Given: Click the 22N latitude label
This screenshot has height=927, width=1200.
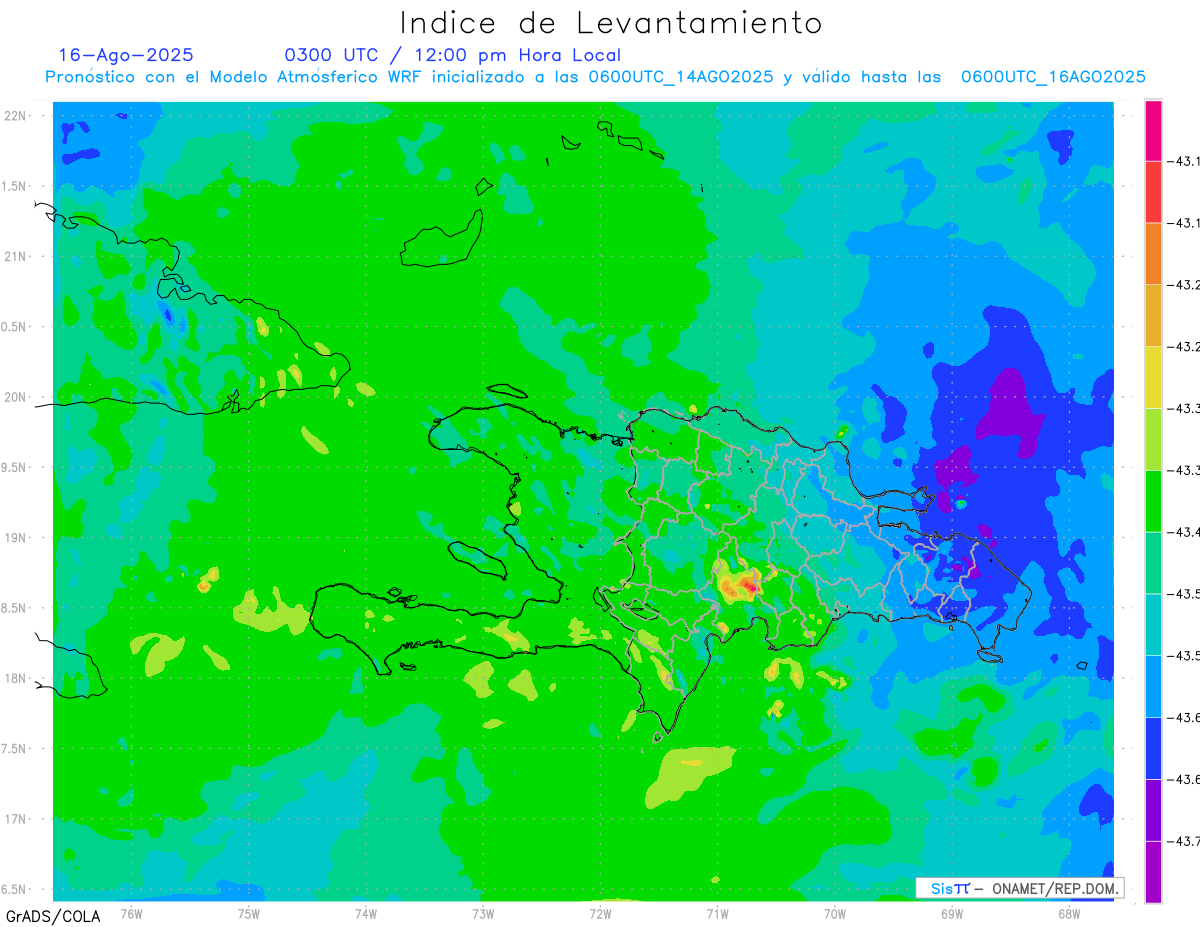Looking at the screenshot, I should [x=15, y=116].
